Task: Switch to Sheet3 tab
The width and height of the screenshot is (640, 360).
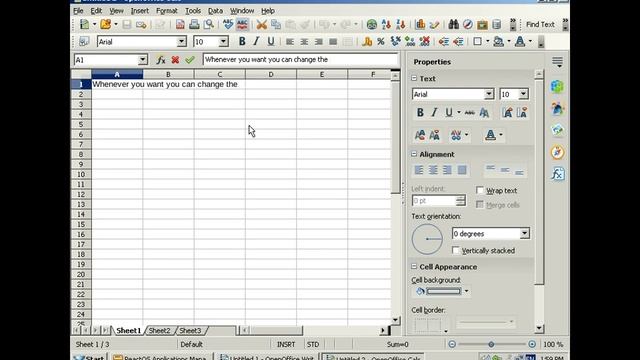Action: (190, 331)
